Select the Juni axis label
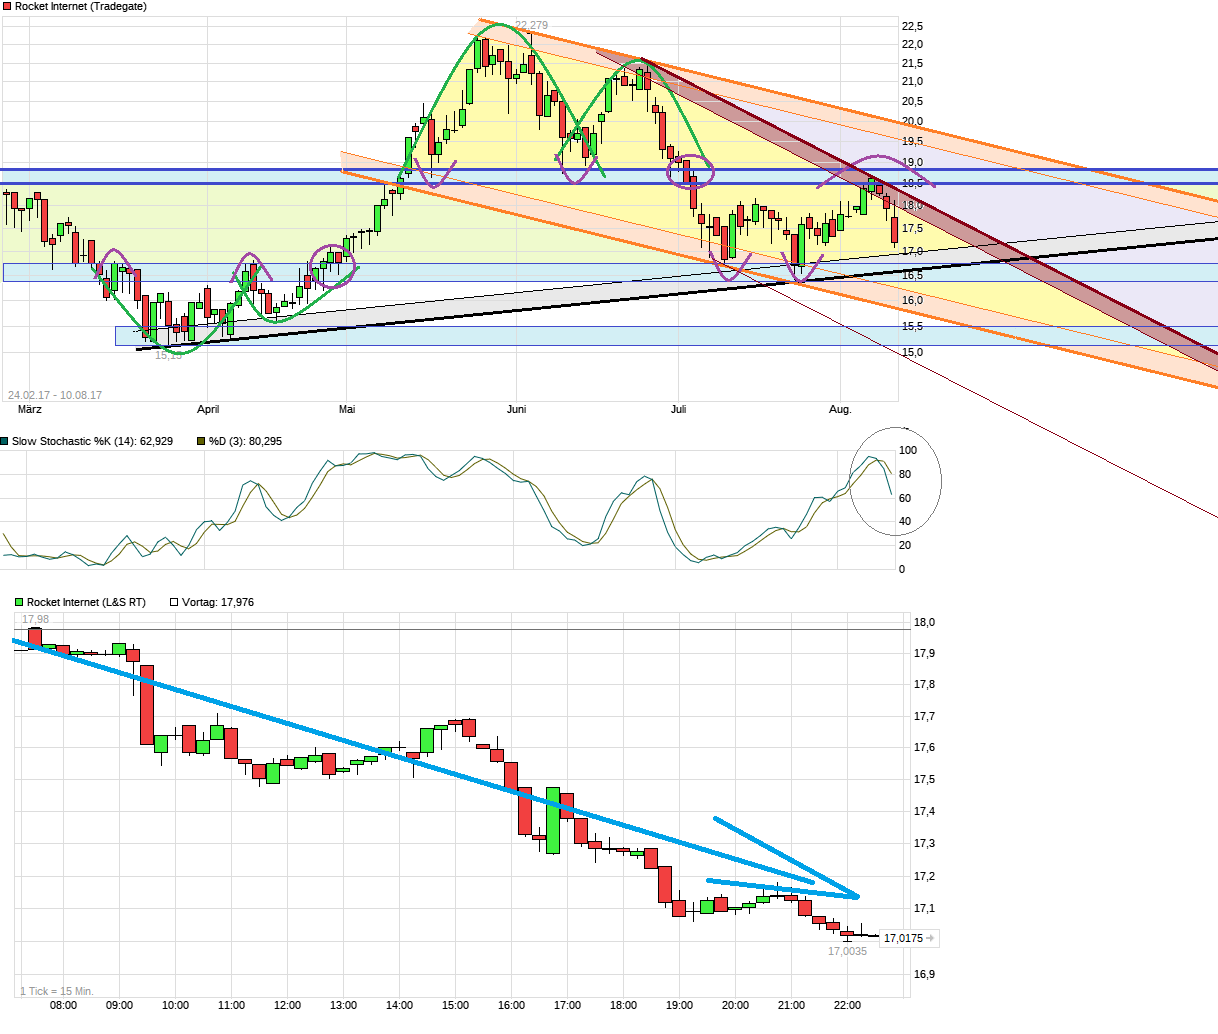1218x1034 pixels. [515, 409]
